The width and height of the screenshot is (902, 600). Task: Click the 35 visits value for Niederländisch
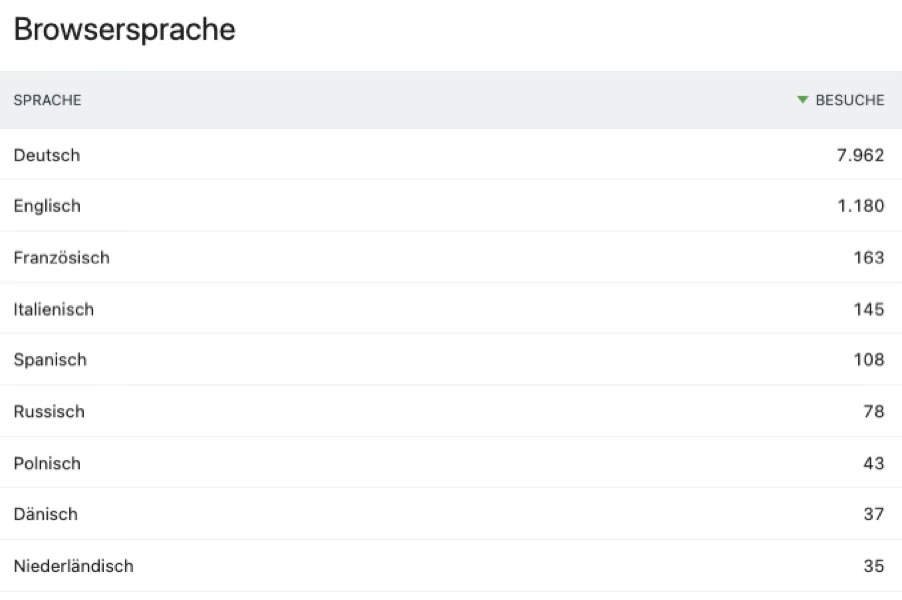pos(873,566)
